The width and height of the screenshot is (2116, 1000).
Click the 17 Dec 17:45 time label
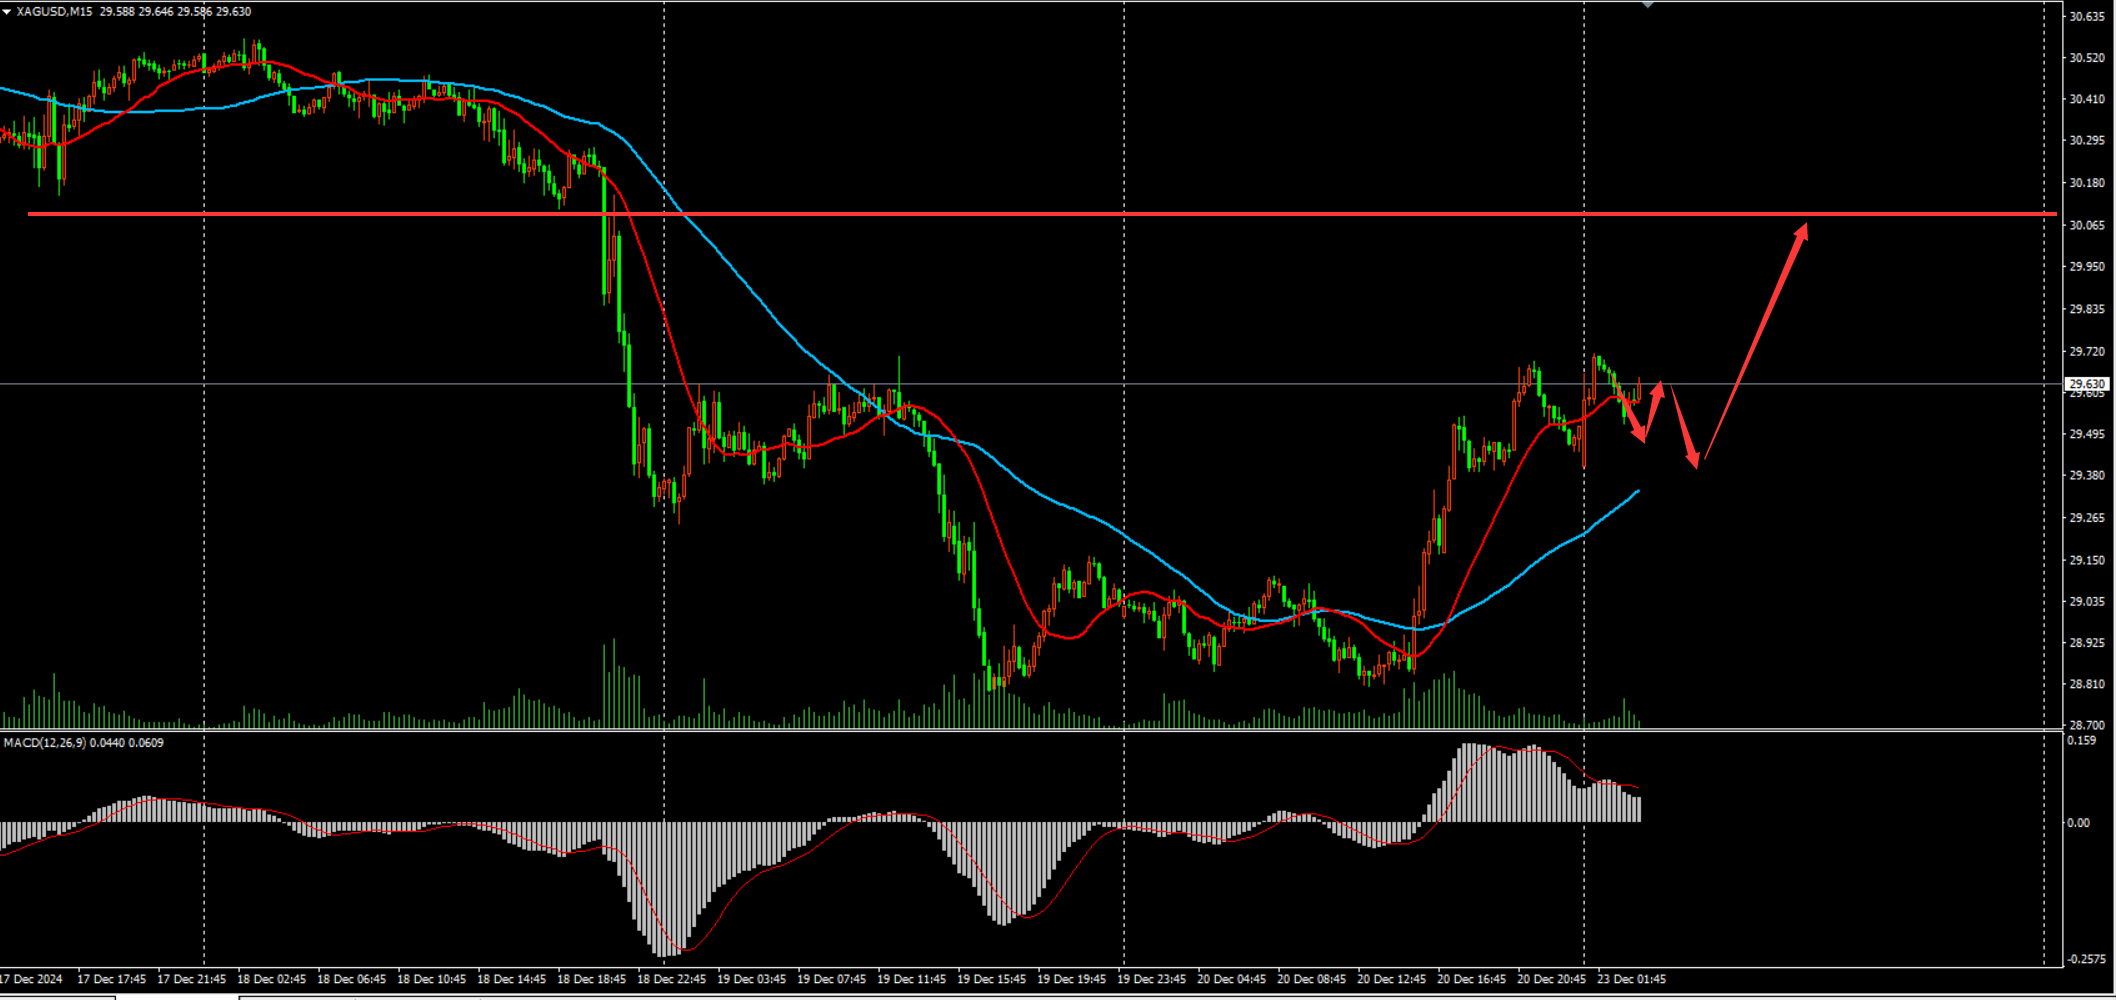pyautogui.click(x=111, y=979)
